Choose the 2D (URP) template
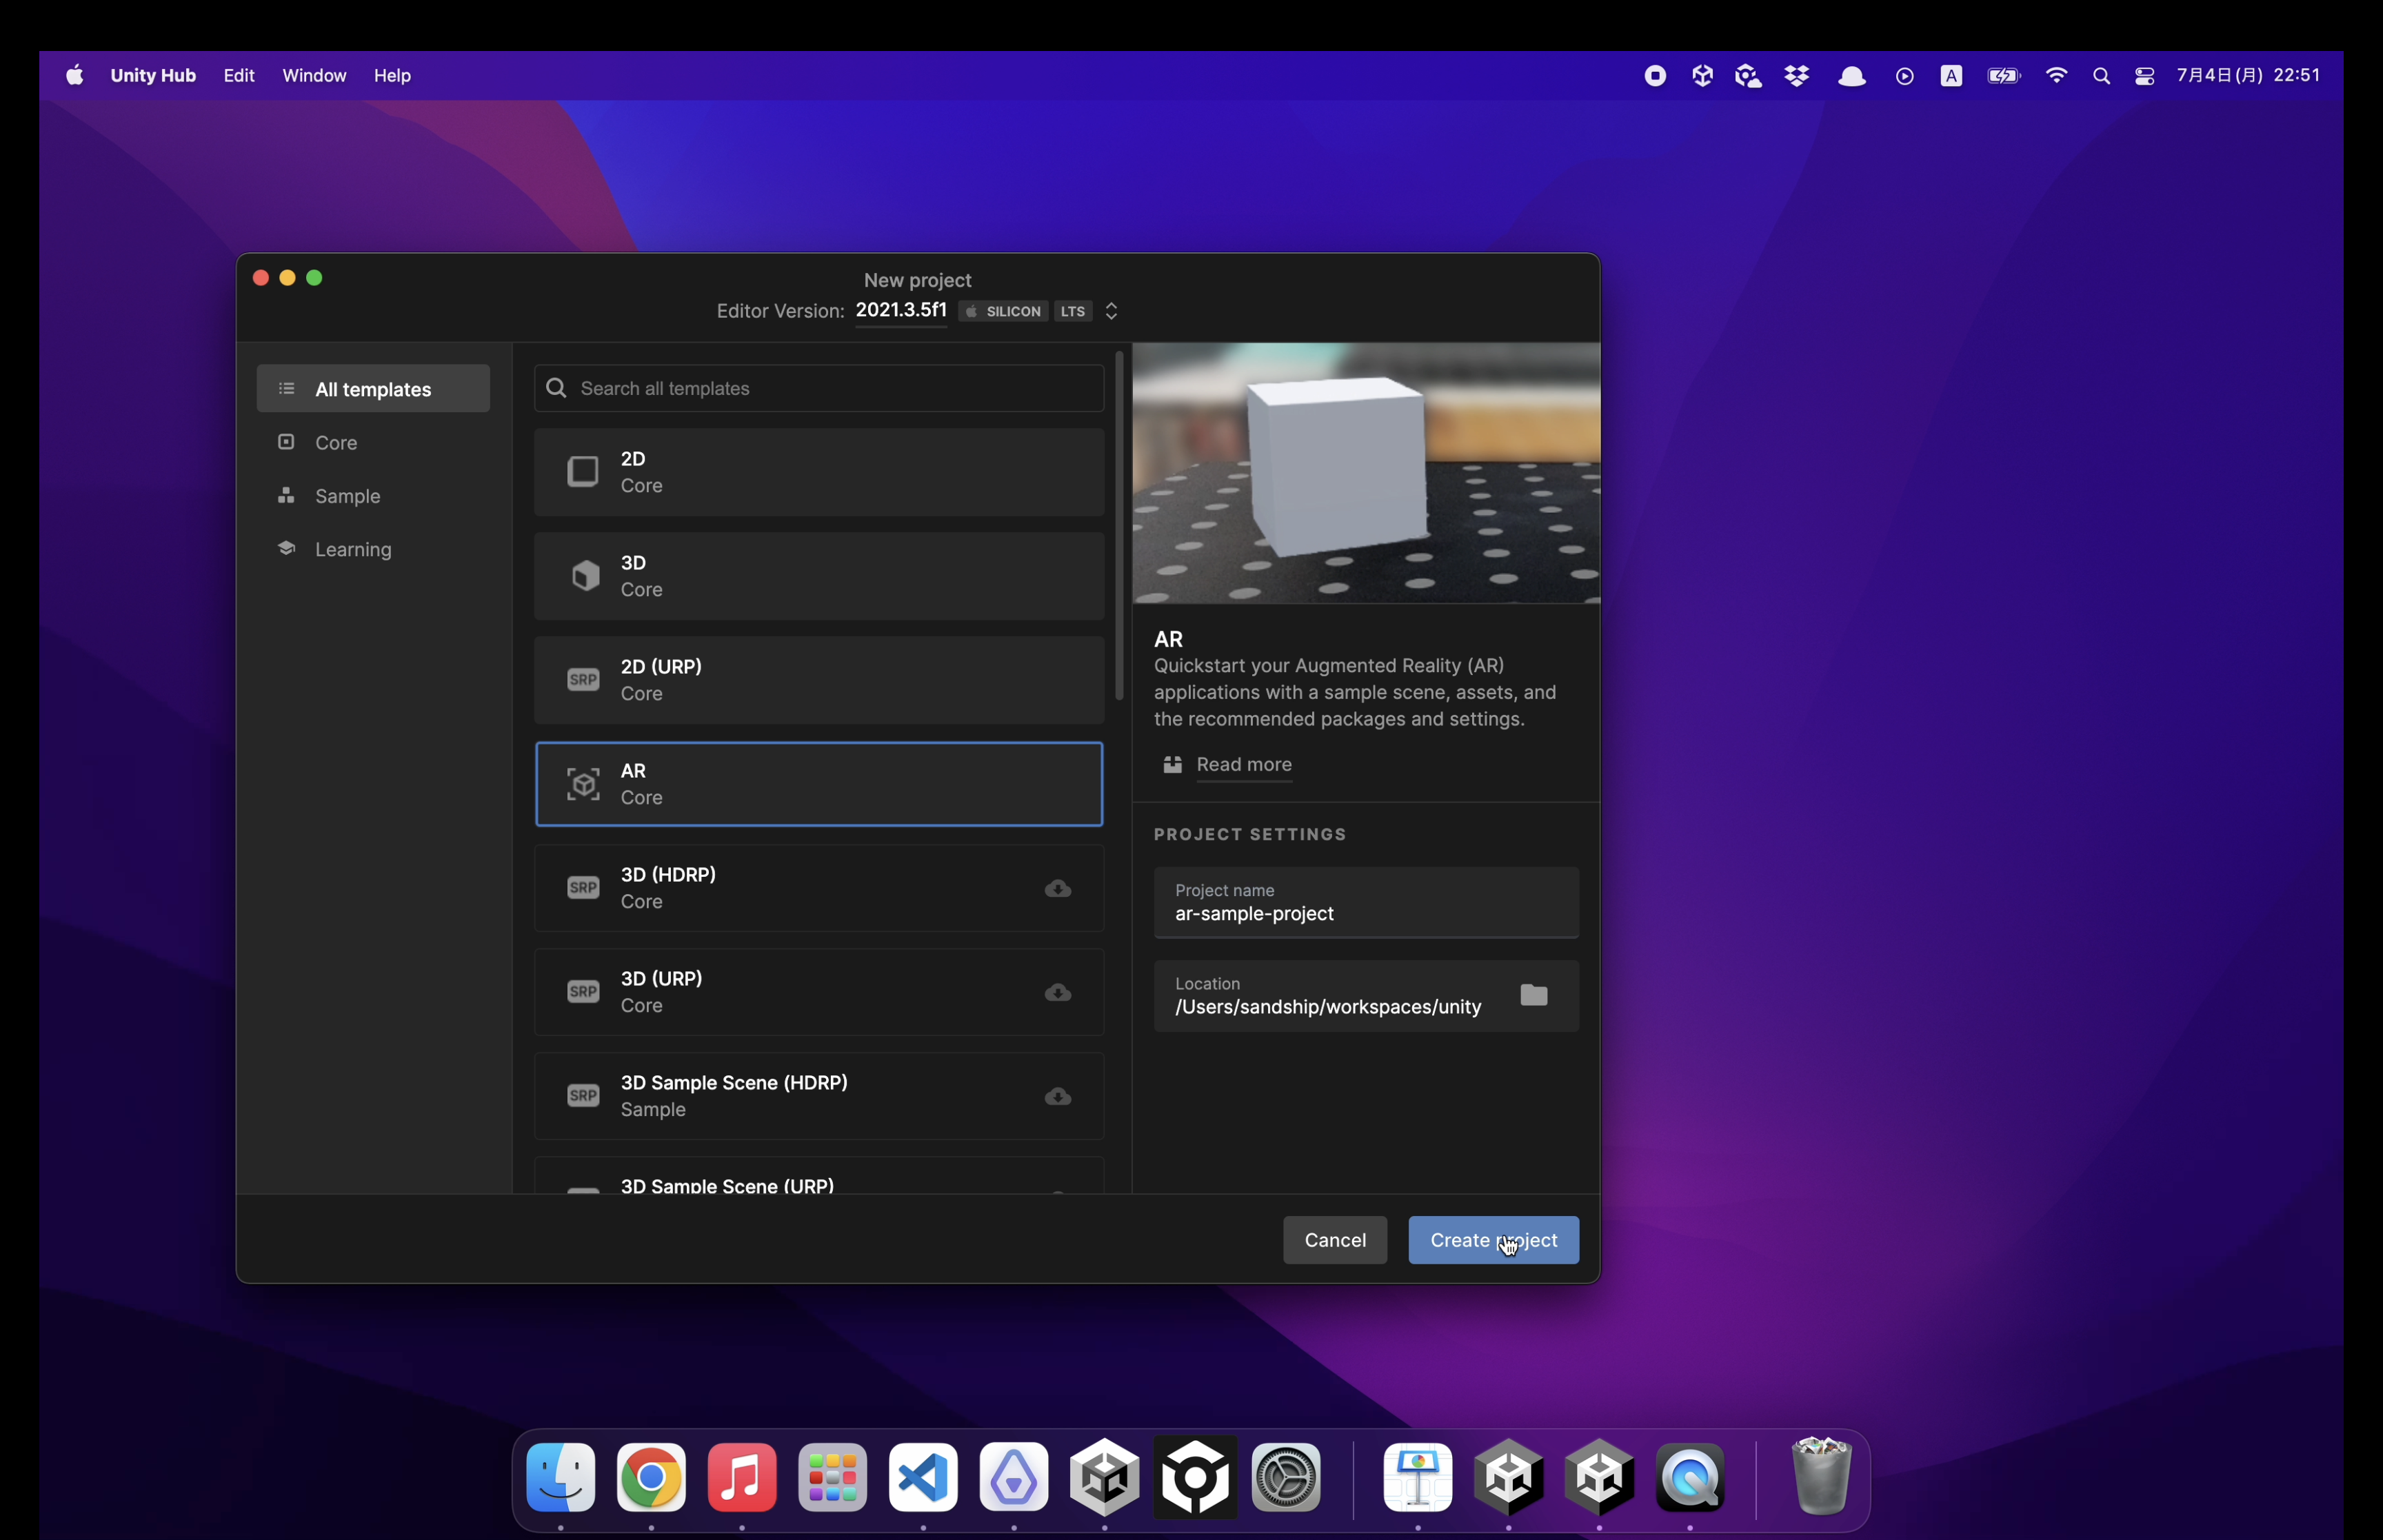The height and width of the screenshot is (1540, 2383). (818, 680)
